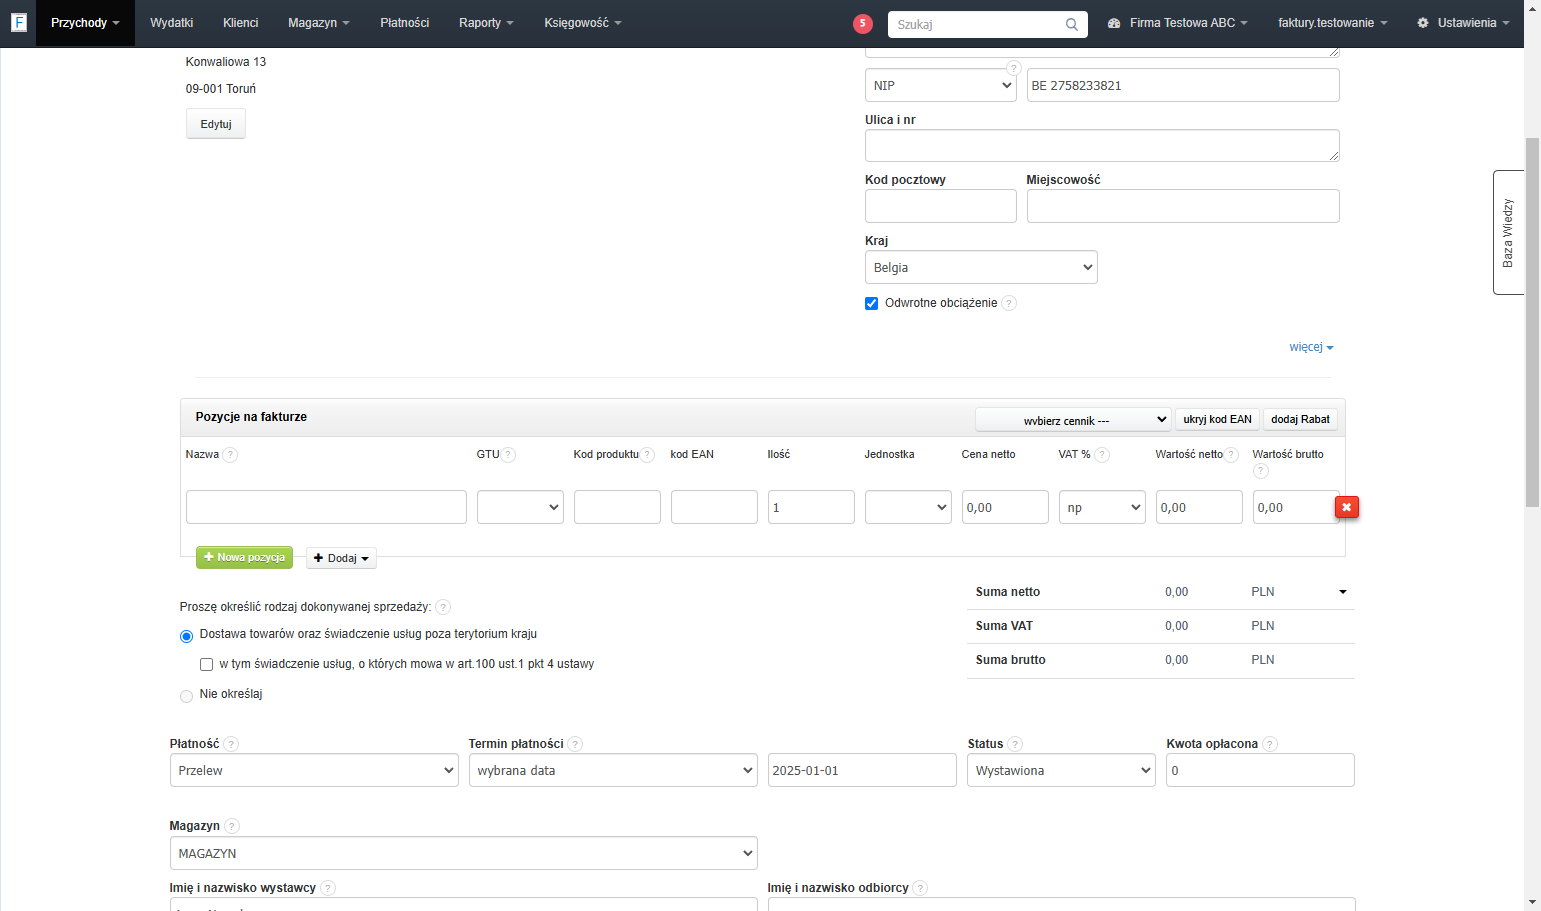Uncheck Odwrotne obciążenie checkbox

point(871,303)
